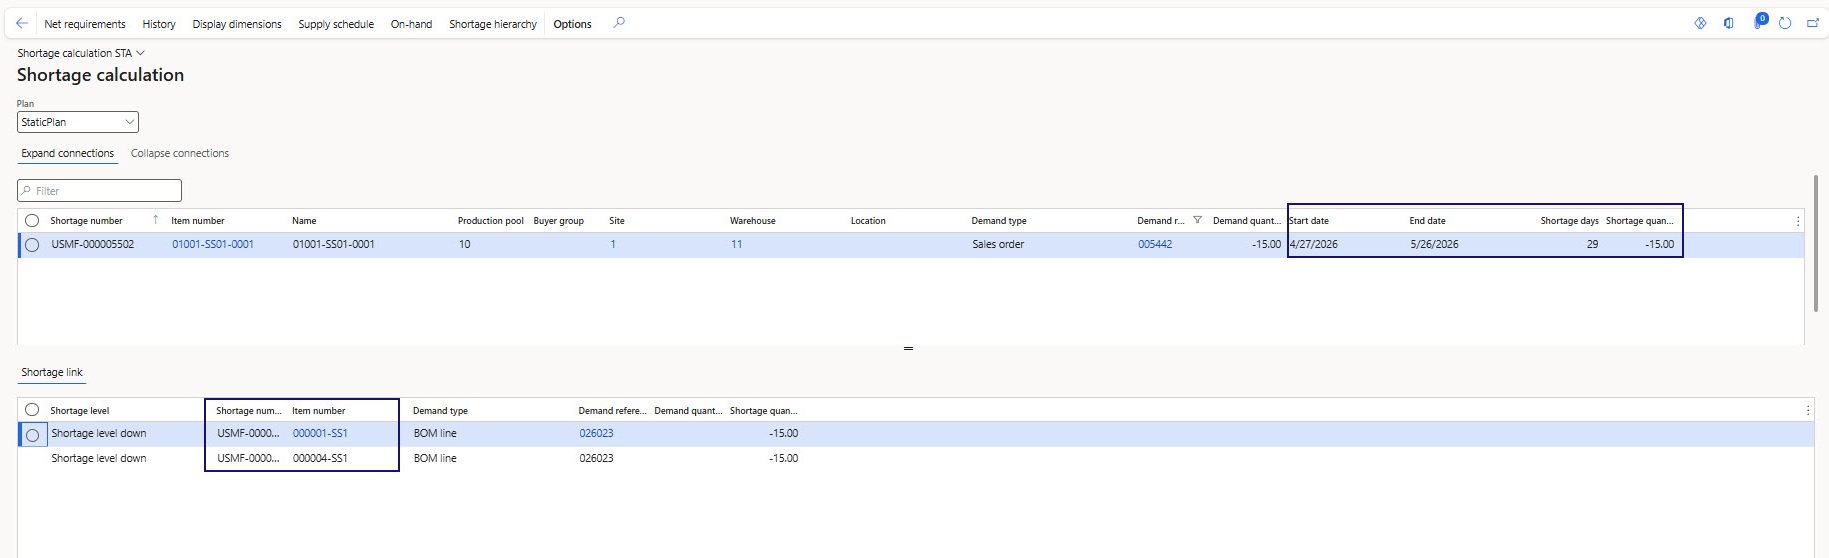Image resolution: width=1829 pixels, height=558 pixels.
Task: Open Shortage link grid three-dot menu
Action: pyautogui.click(x=1807, y=410)
